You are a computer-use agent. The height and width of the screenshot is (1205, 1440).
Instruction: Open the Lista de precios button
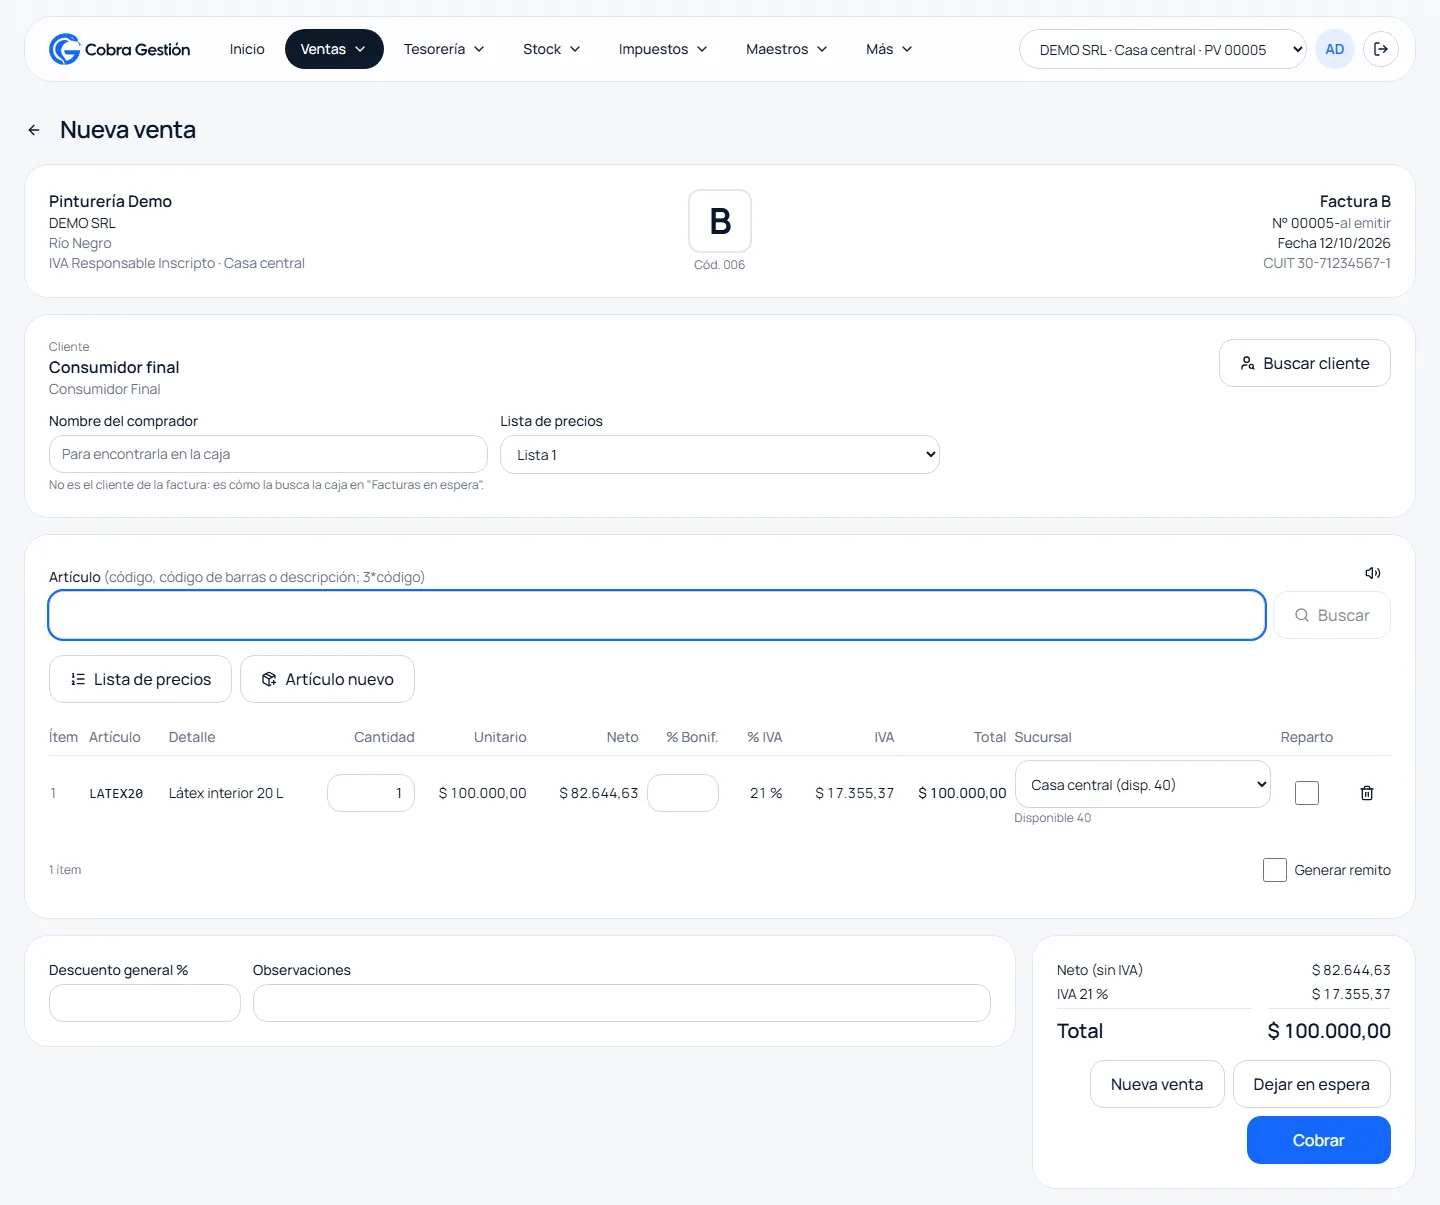[x=140, y=679]
